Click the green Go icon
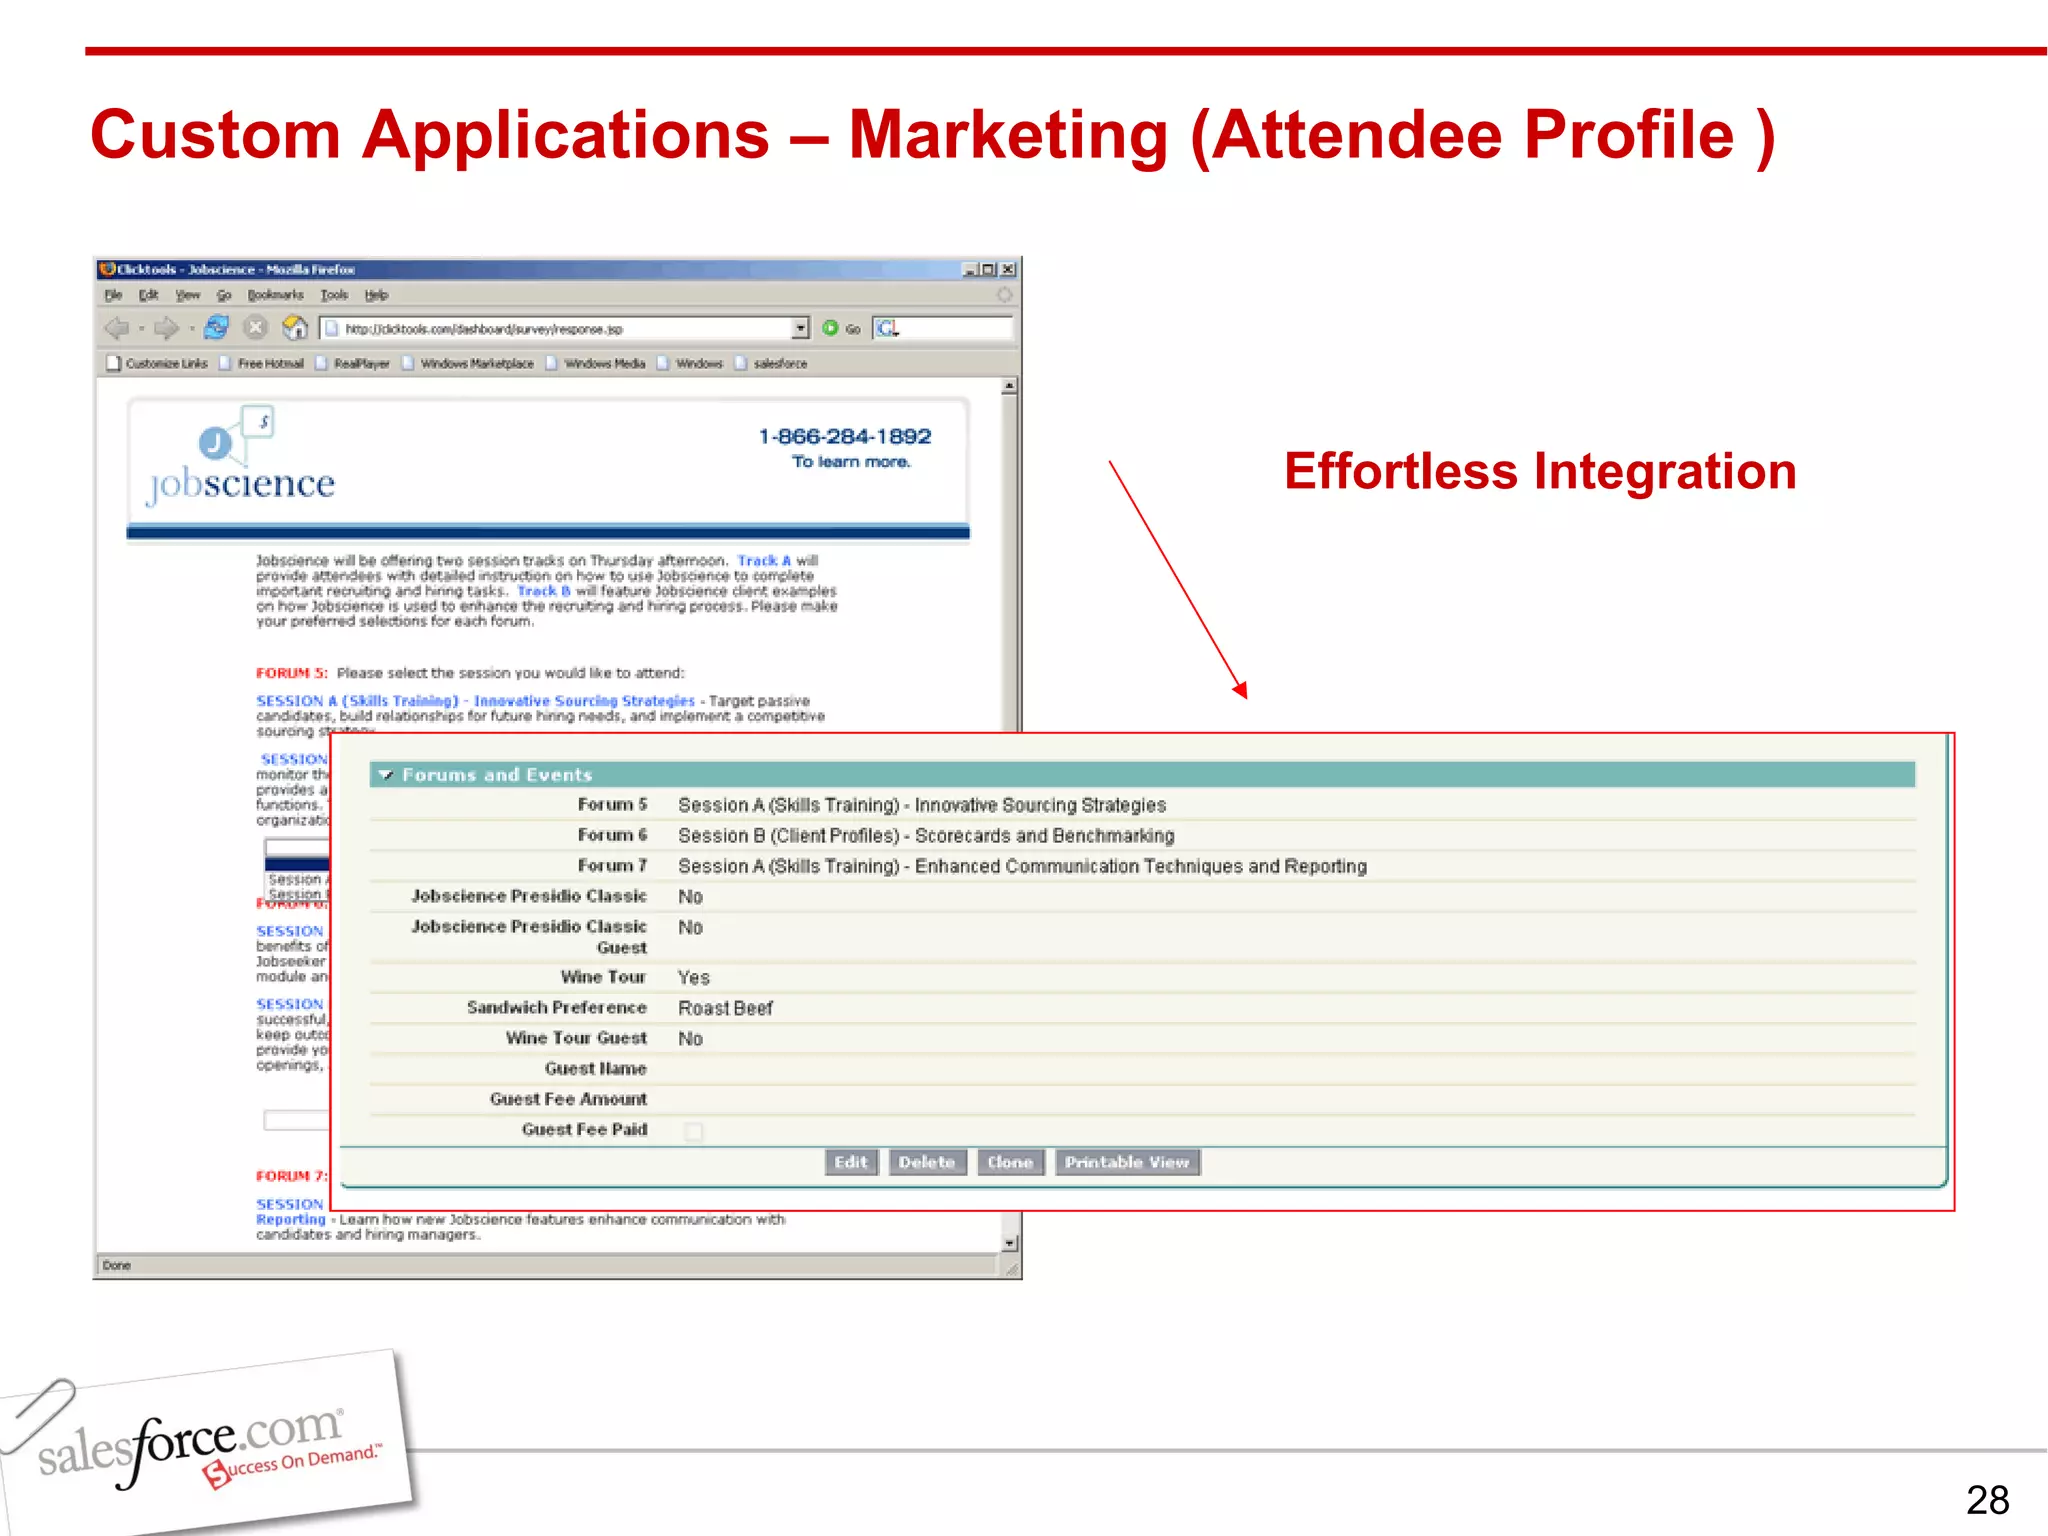 (x=831, y=328)
